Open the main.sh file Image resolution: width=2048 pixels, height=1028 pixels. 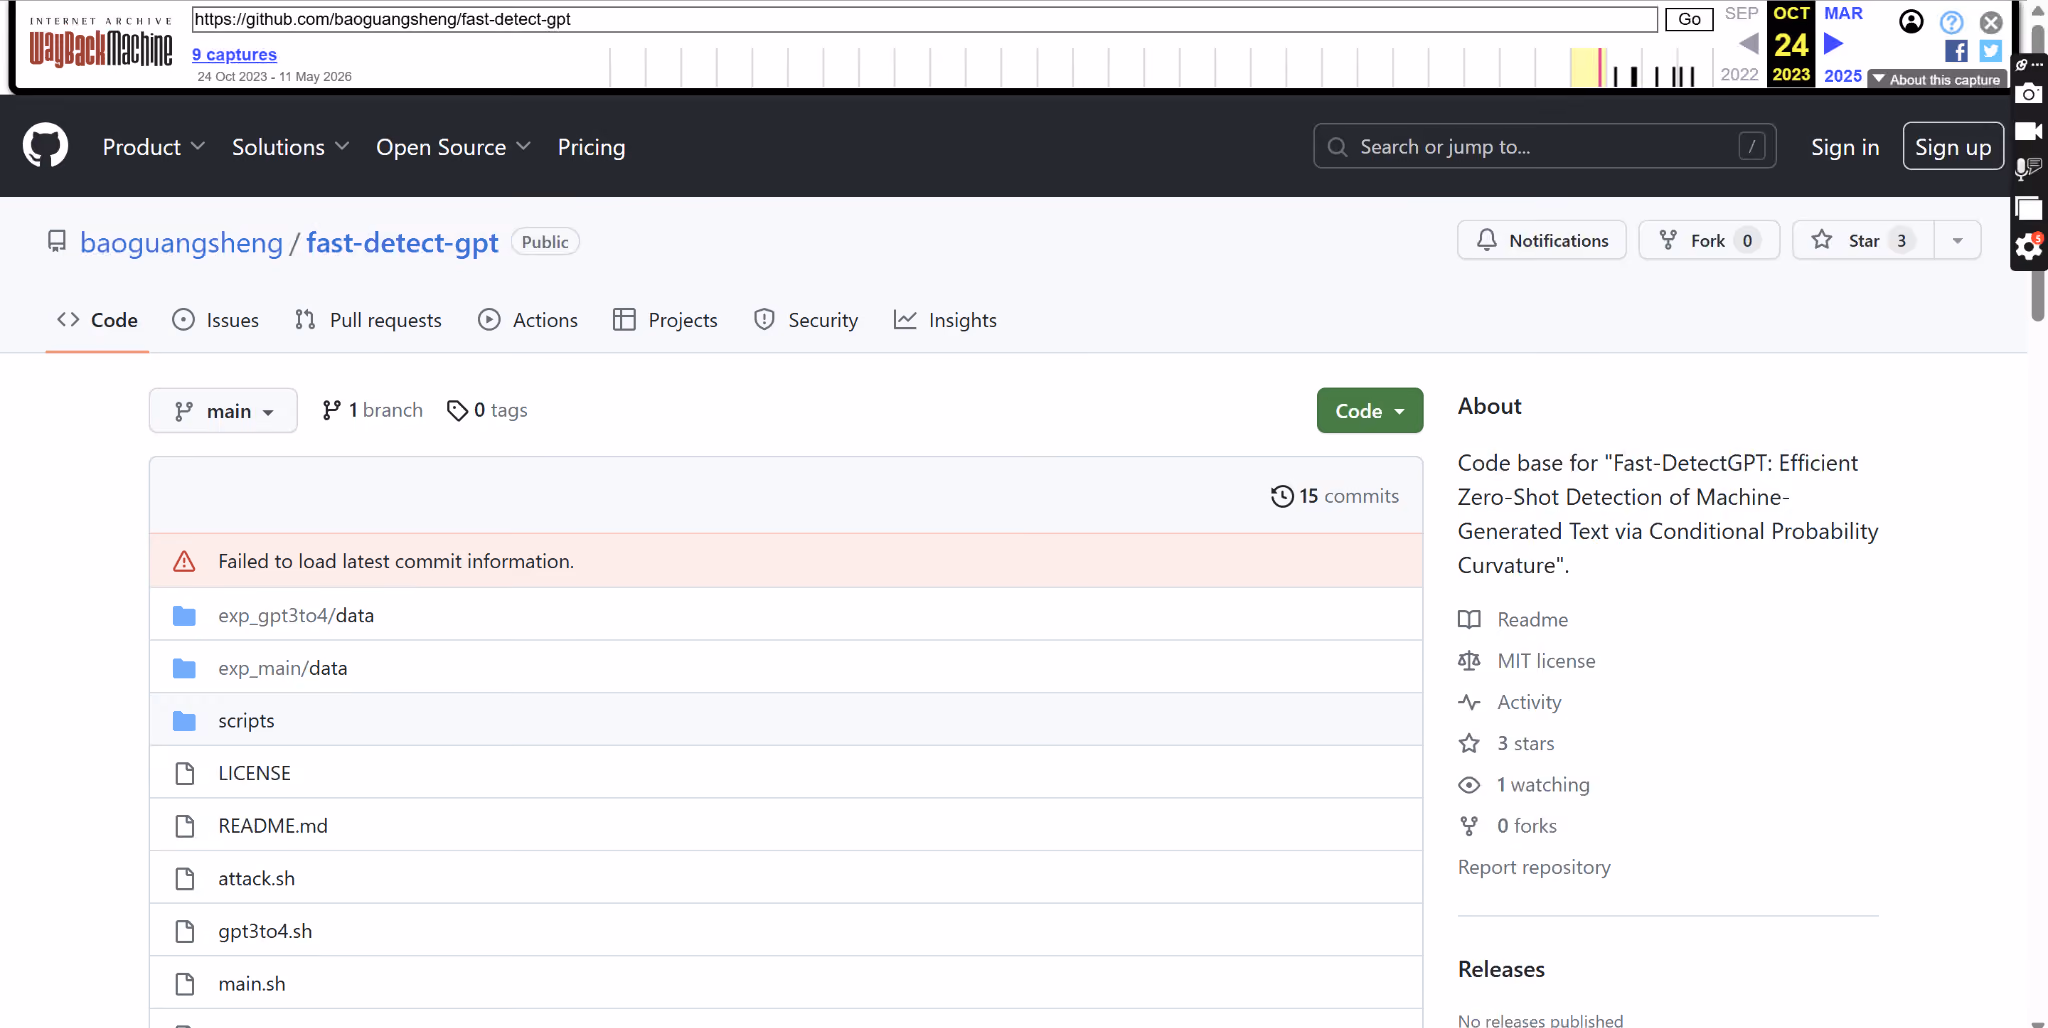[x=252, y=984]
